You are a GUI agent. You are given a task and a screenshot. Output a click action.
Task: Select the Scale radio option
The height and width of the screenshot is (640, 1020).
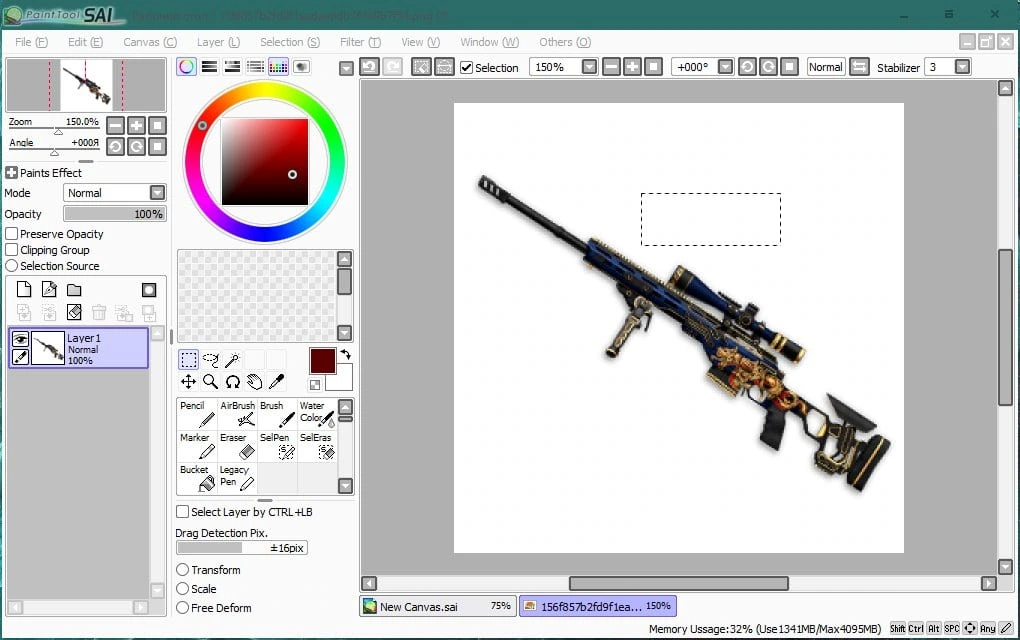click(183, 589)
